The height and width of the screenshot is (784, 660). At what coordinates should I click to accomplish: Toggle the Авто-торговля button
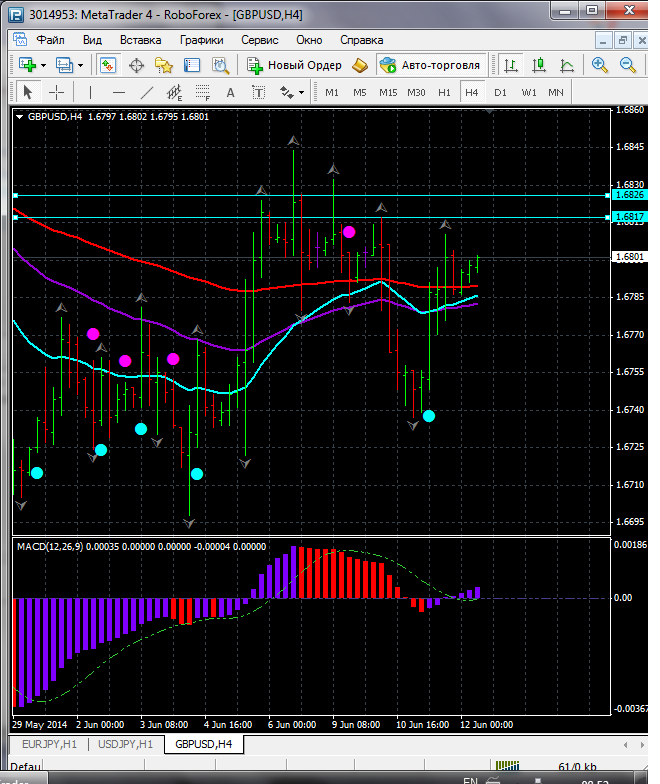[430, 65]
